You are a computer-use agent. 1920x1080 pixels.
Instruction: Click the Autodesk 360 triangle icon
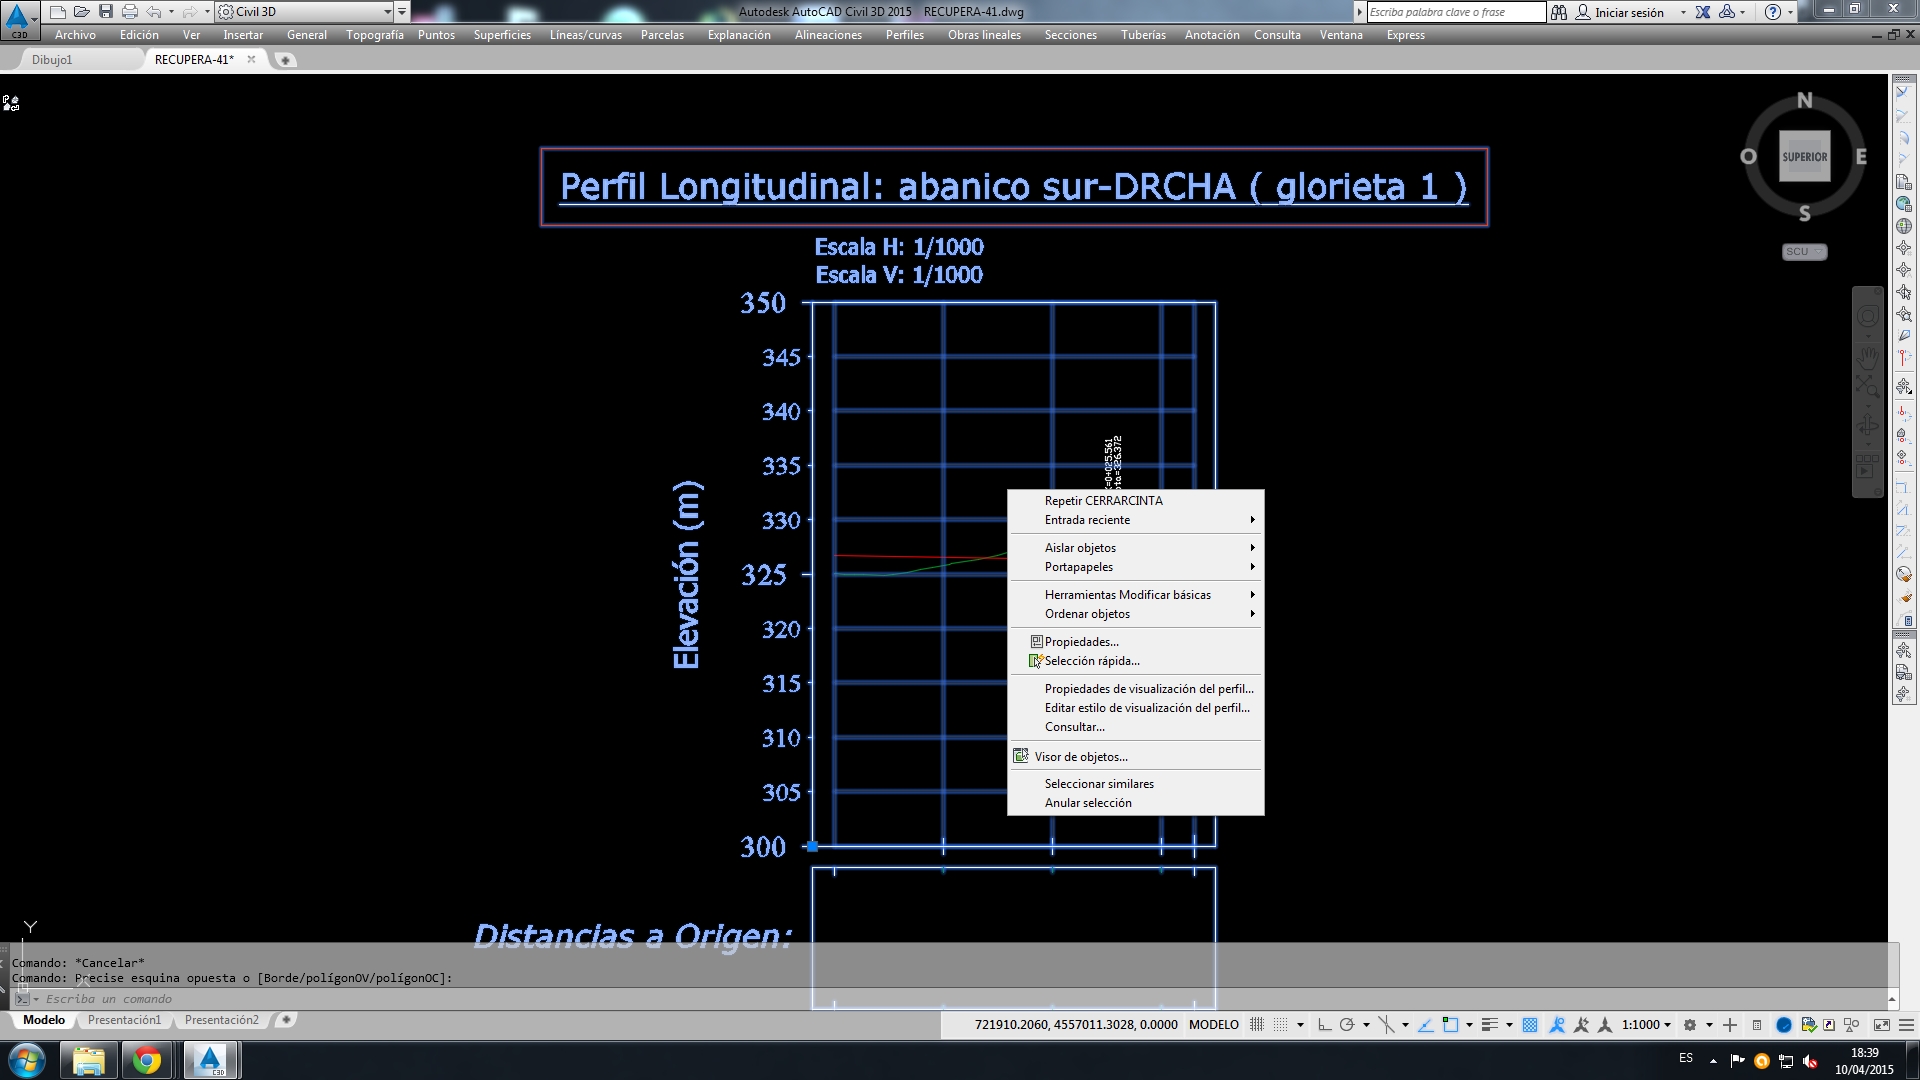[1727, 12]
